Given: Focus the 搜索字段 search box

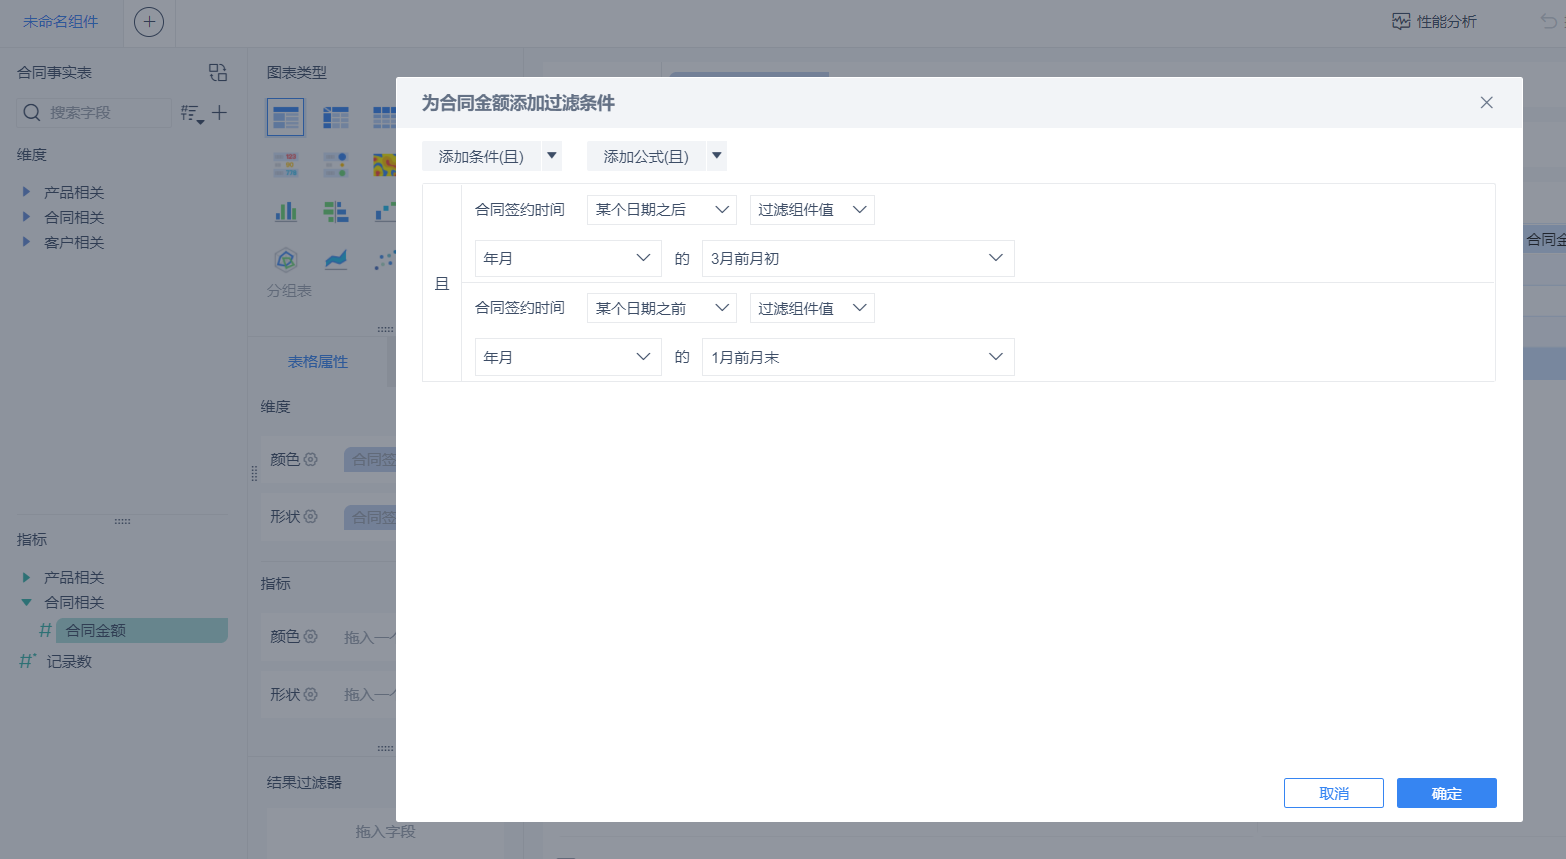Looking at the screenshot, I should tap(94, 113).
